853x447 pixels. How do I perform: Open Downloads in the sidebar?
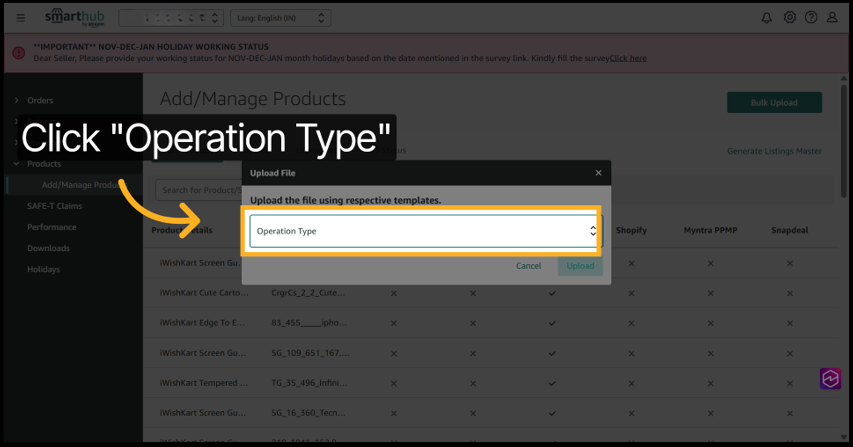tap(48, 248)
